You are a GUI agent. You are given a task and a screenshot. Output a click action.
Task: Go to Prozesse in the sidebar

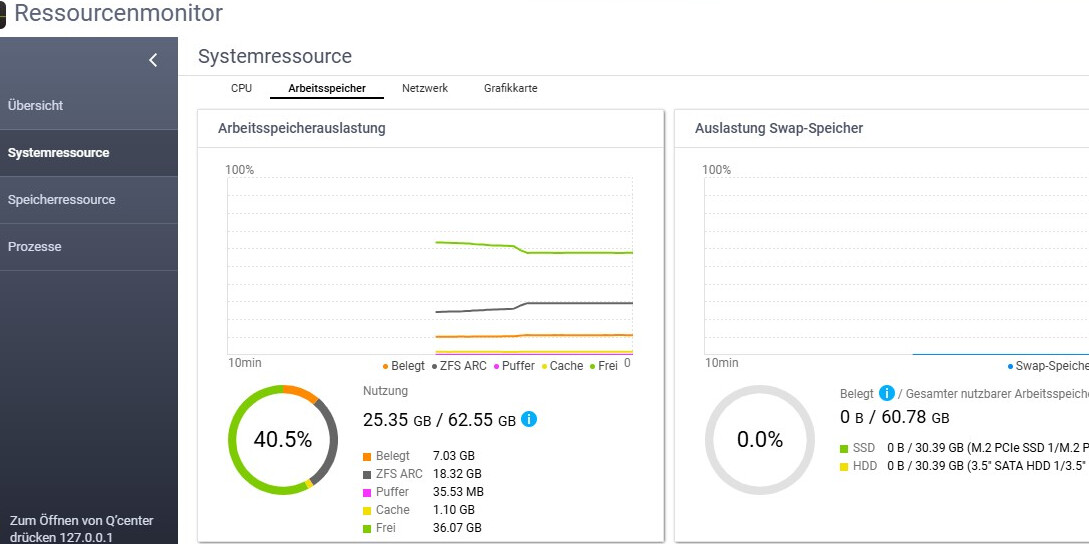click(35, 246)
